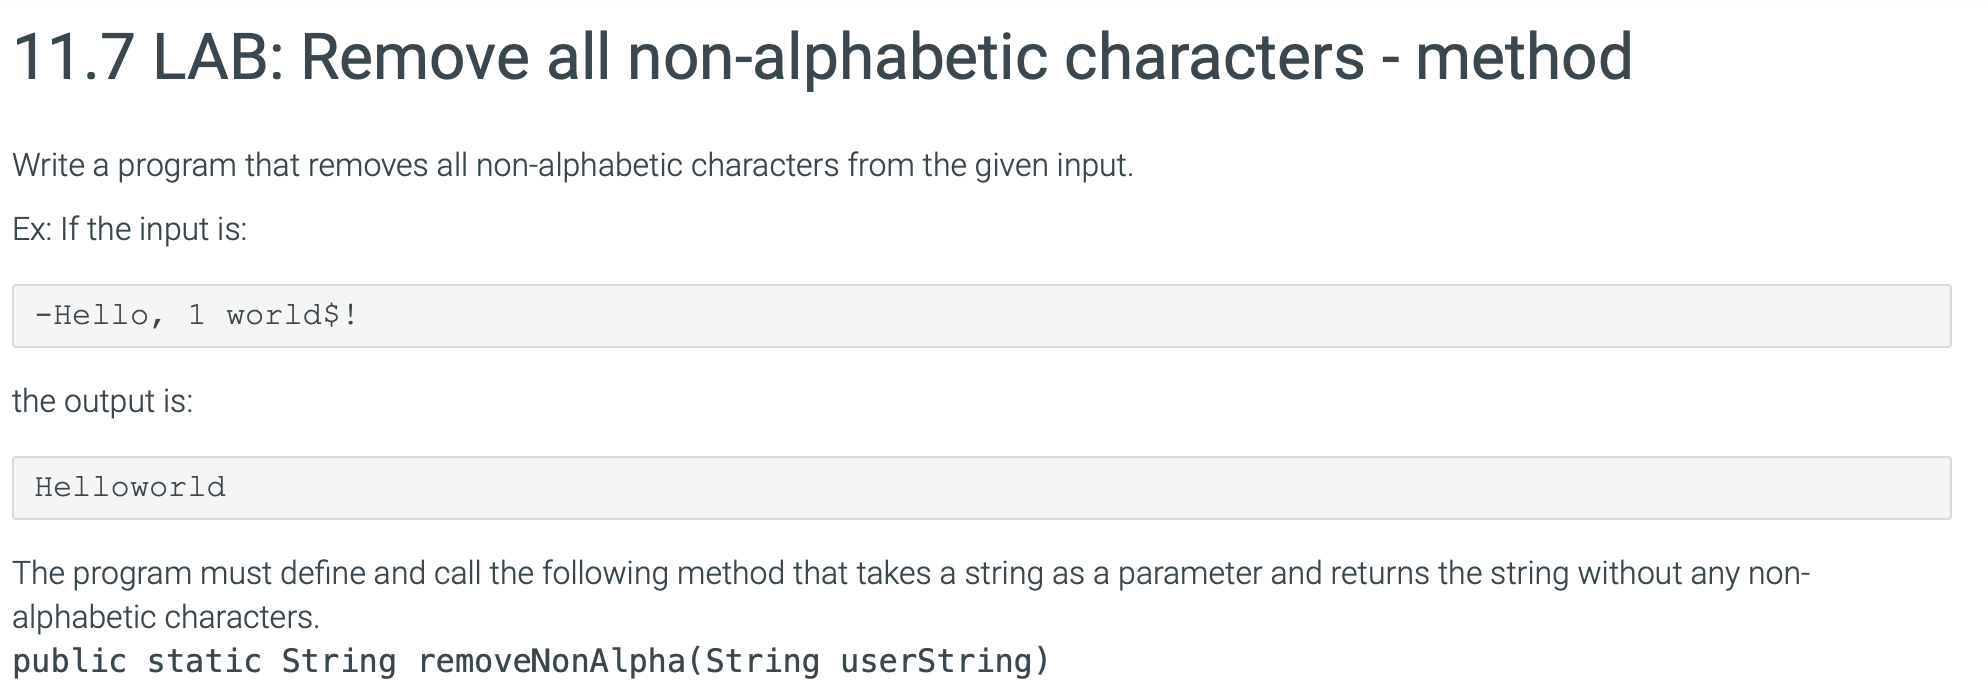The height and width of the screenshot is (694, 1988).
Task: Click empty area of output code box
Action: click(1100, 488)
